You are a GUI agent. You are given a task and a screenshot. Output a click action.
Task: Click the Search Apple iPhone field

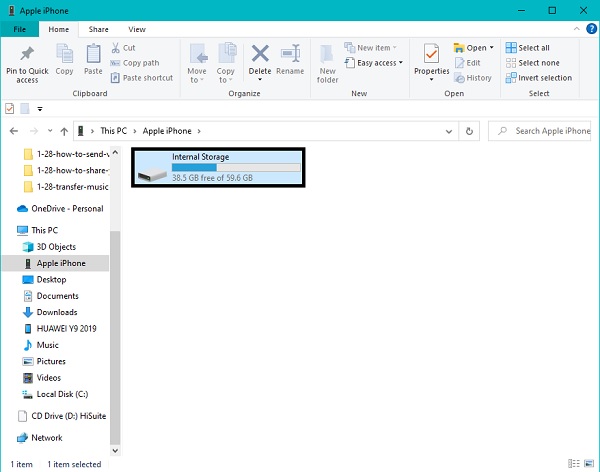click(540, 131)
